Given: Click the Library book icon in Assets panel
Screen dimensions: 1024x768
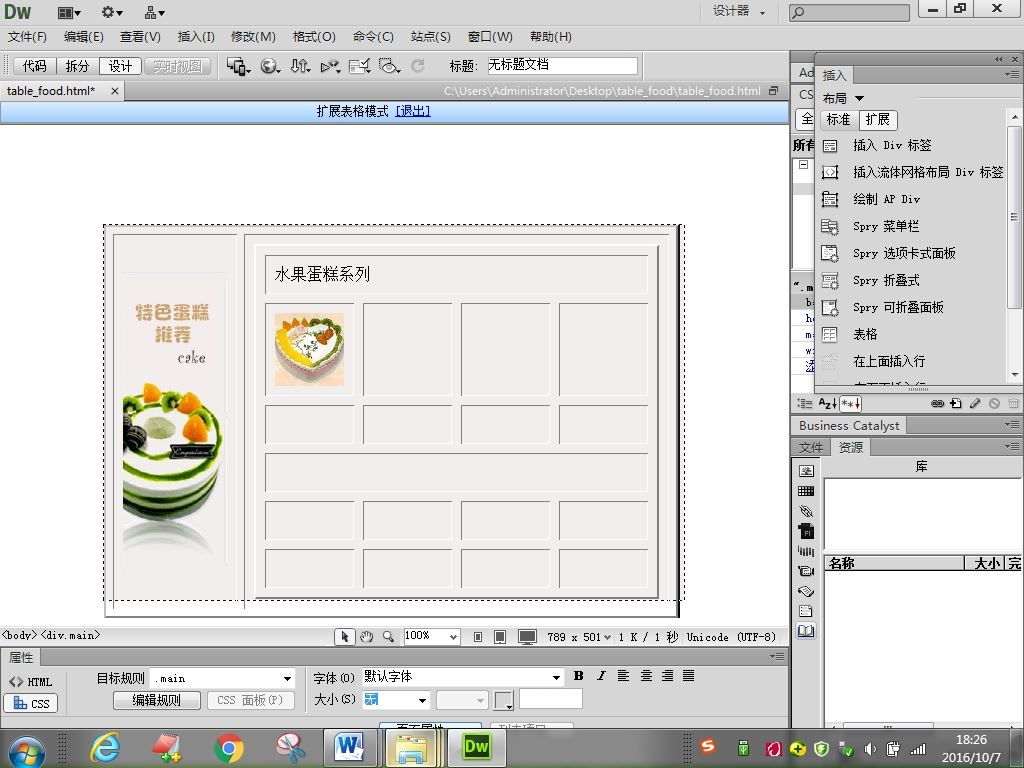Looking at the screenshot, I should tap(807, 631).
